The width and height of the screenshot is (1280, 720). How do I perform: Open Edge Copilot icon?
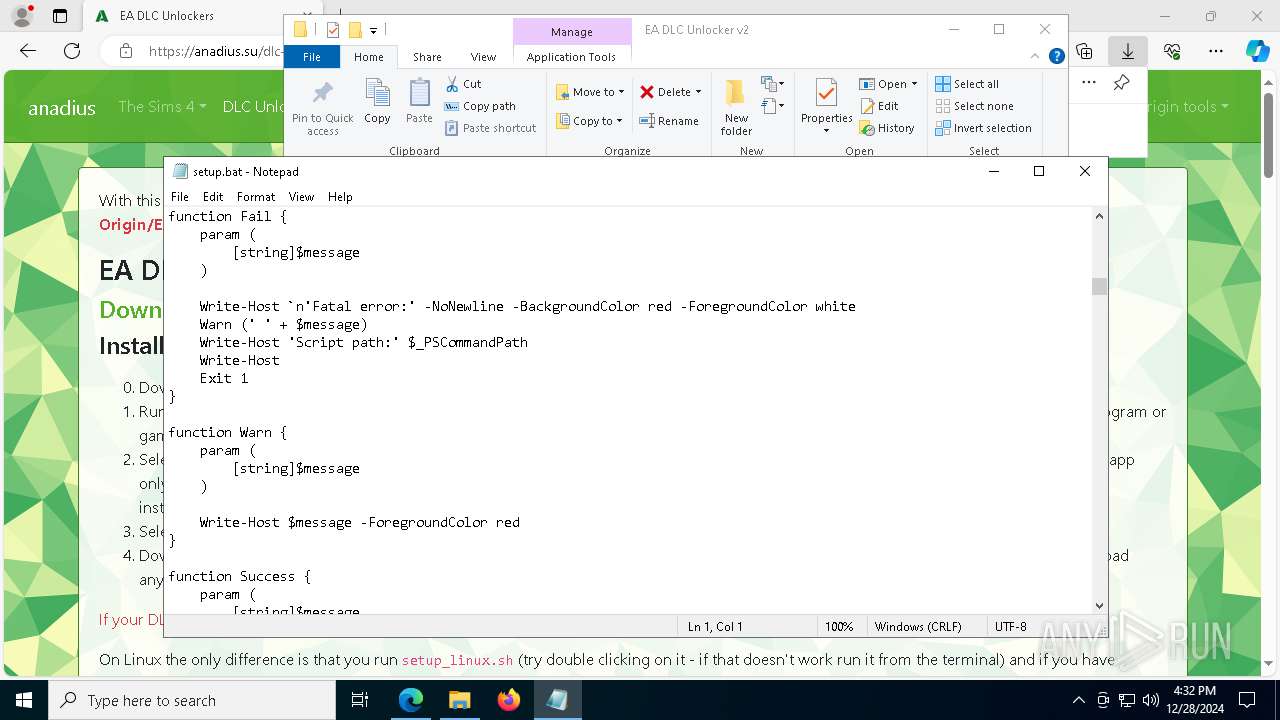pos(1257,51)
